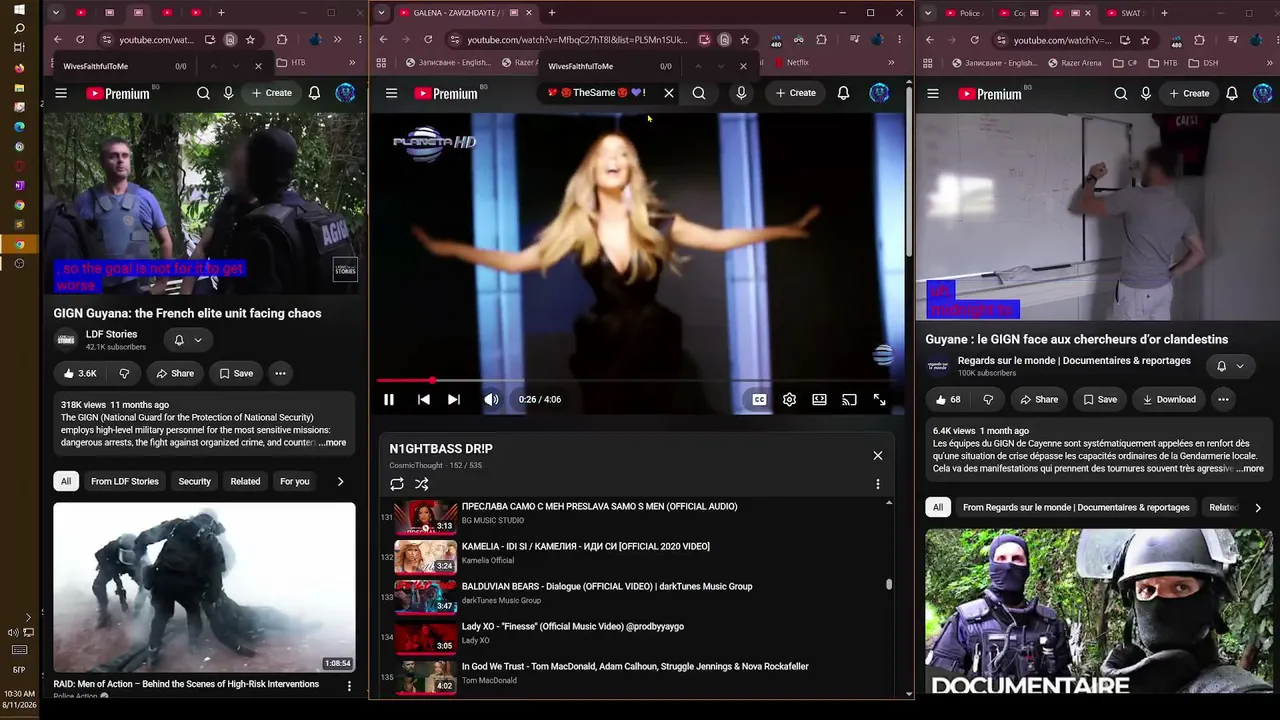
Task: Toggle shuffle for N1GHTBASS DR!P playlist
Action: (x=422, y=484)
